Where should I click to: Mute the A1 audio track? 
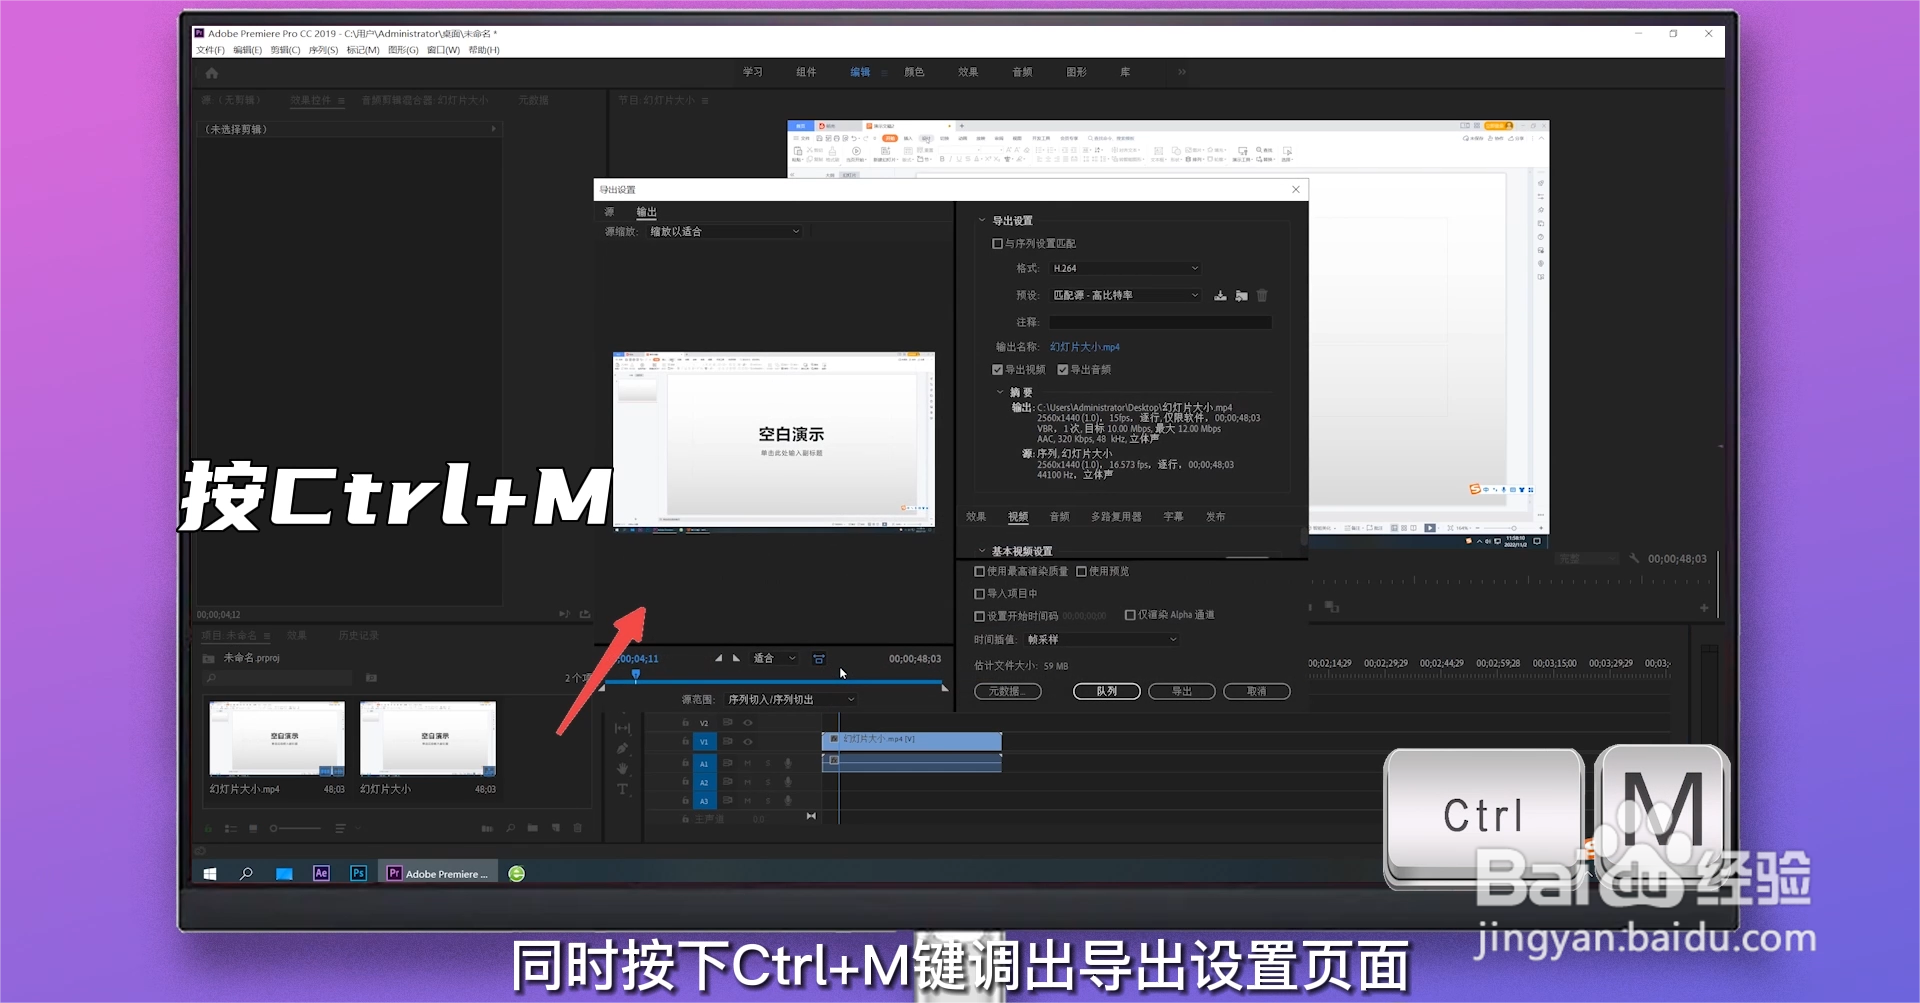(747, 763)
